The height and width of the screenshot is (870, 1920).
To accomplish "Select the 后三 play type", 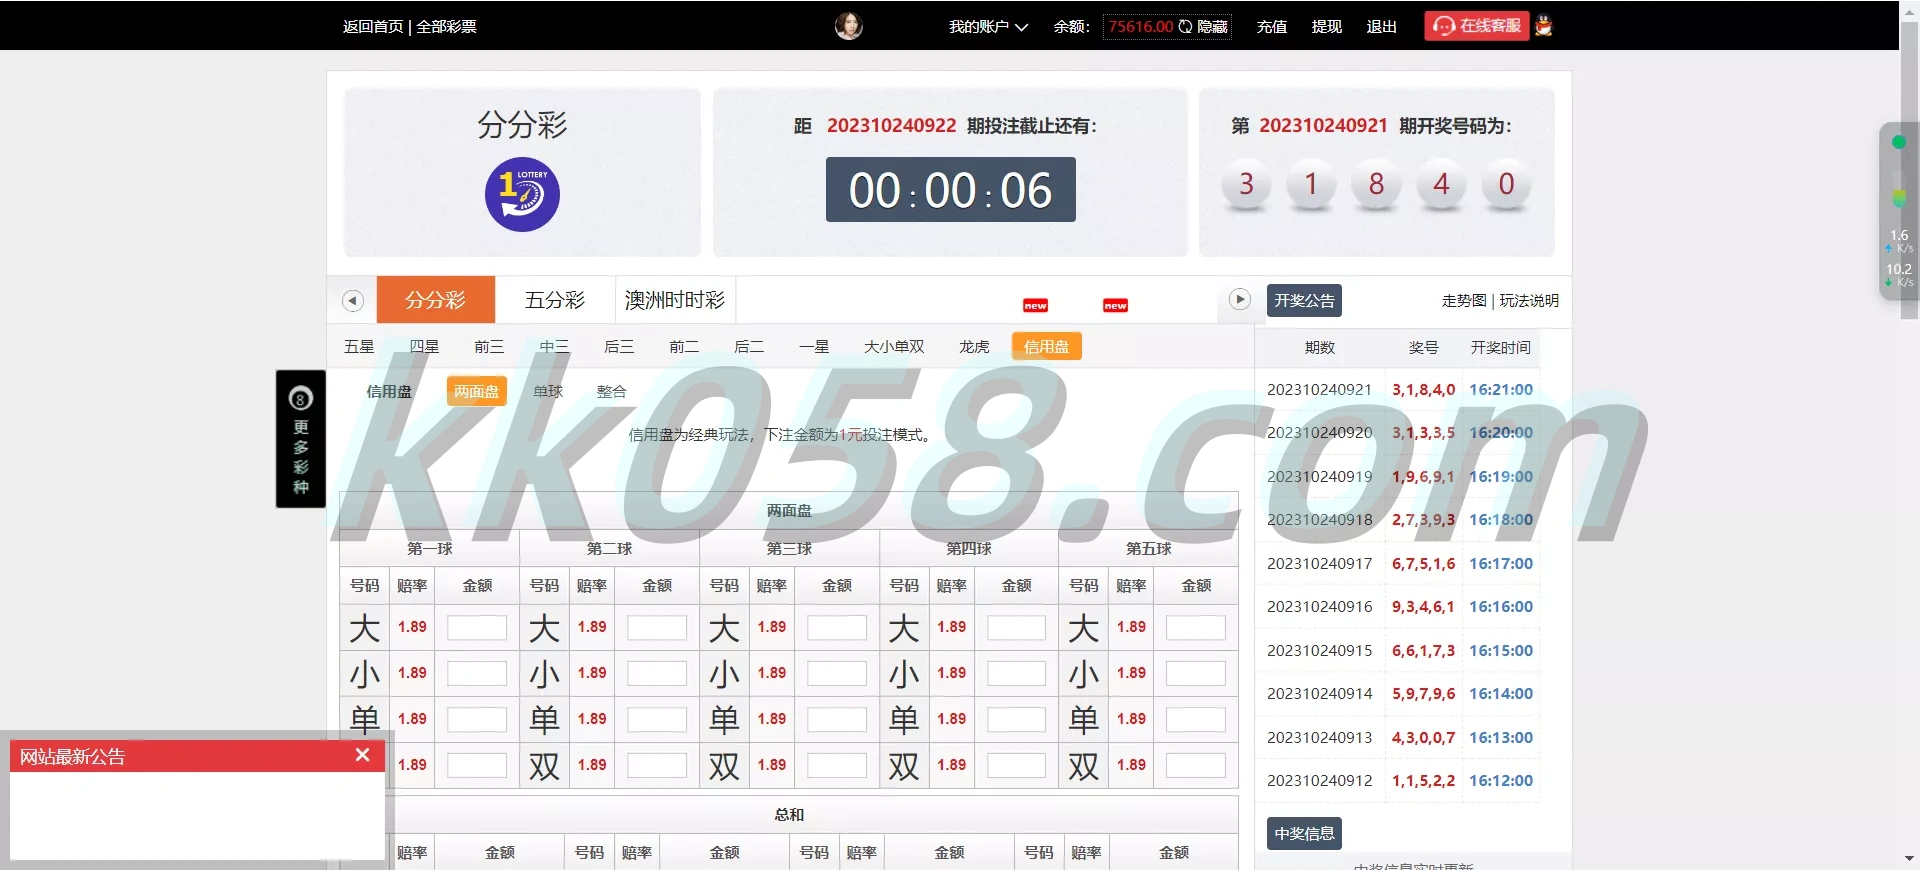I will pos(619,346).
